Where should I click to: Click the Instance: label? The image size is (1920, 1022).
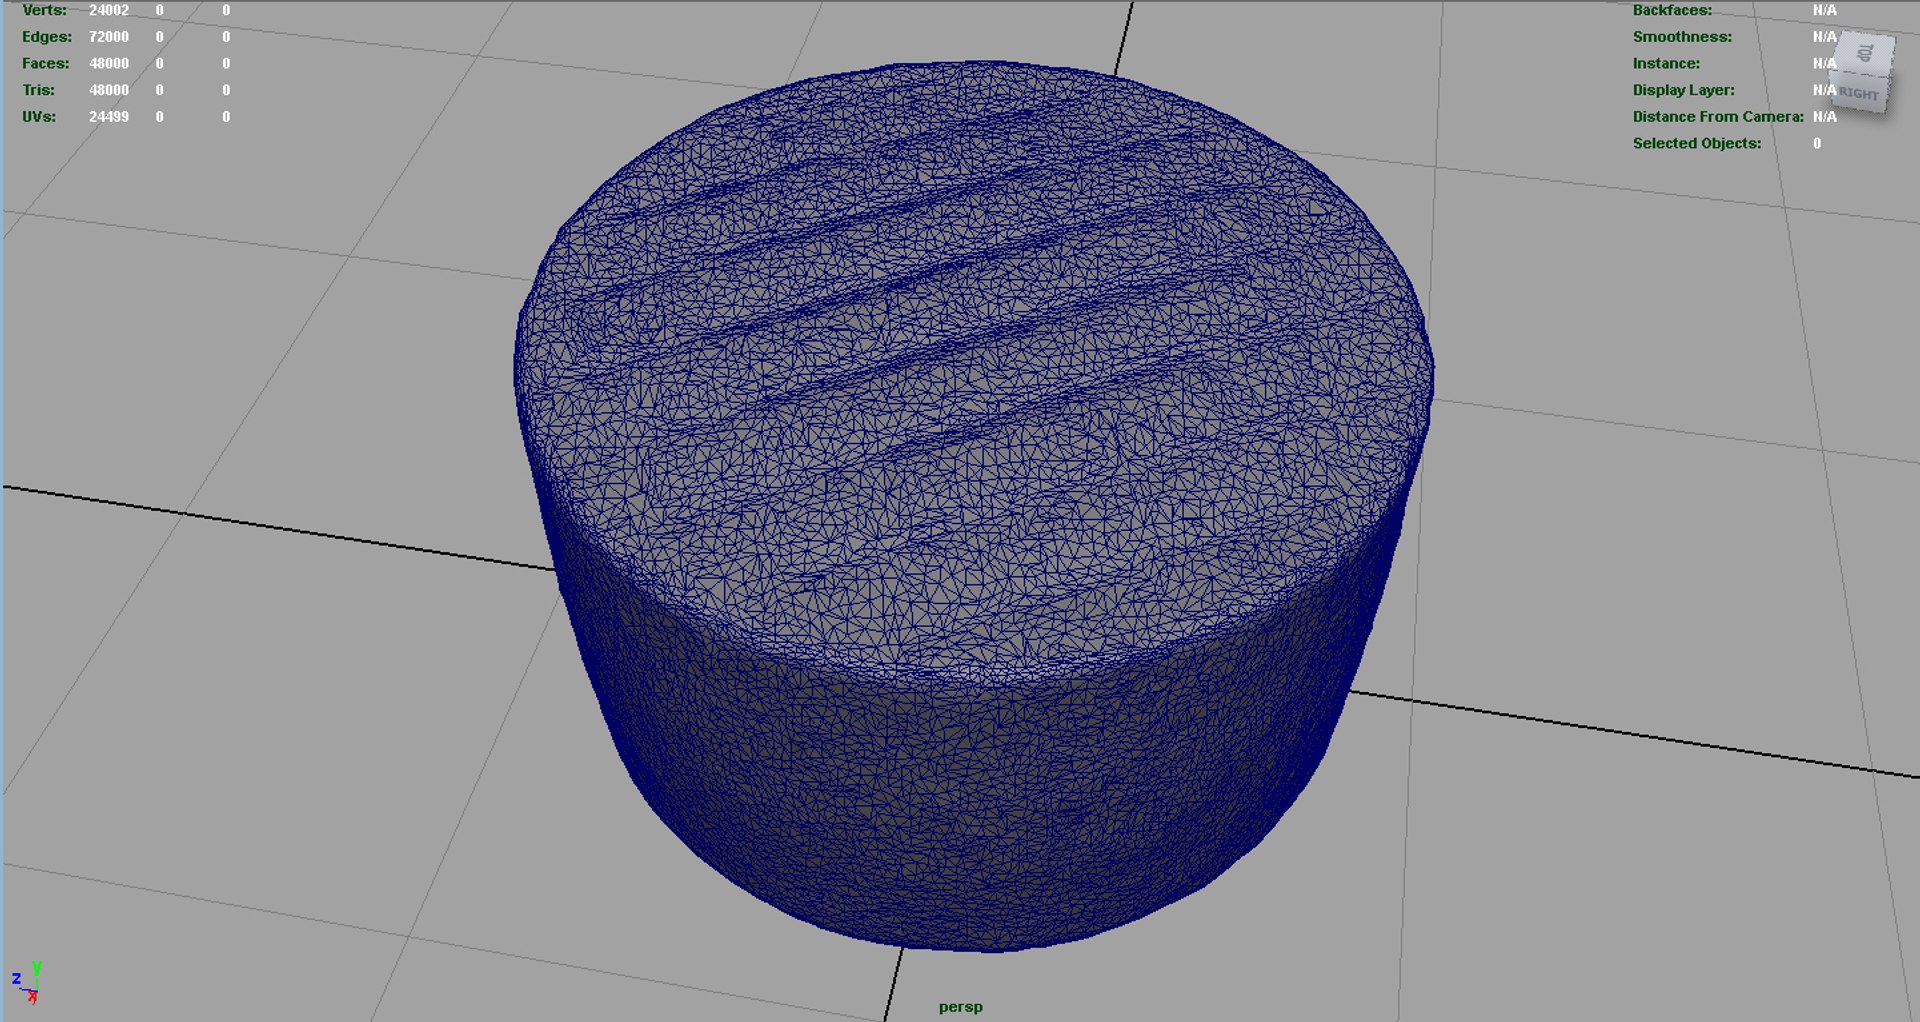coord(1666,63)
